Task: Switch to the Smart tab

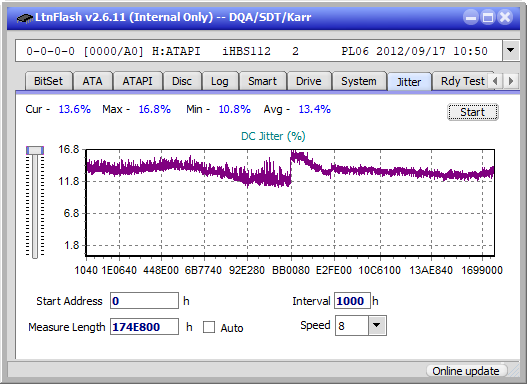Action: click(262, 81)
